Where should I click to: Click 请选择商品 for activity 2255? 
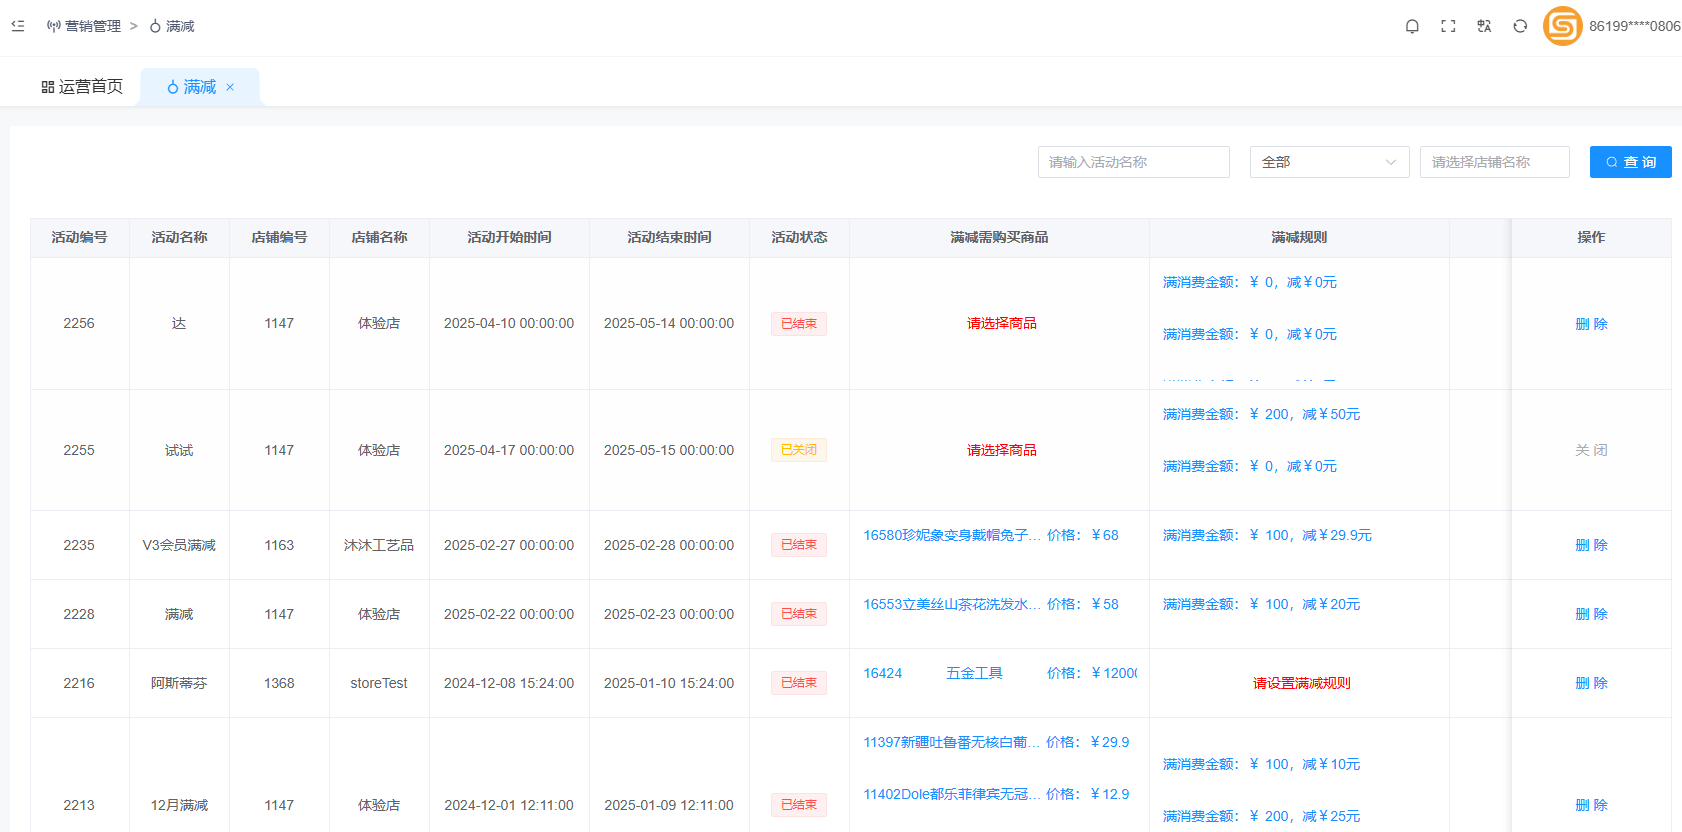click(x=1001, y=450)
